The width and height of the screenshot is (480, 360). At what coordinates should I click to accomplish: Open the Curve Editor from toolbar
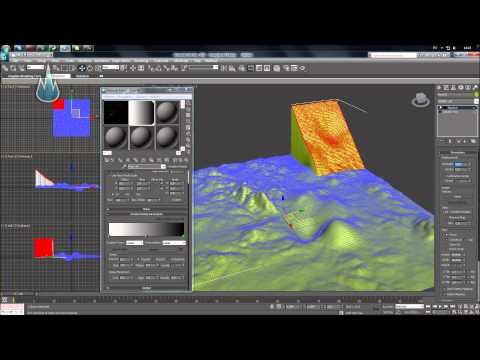[x=259, y=68]
